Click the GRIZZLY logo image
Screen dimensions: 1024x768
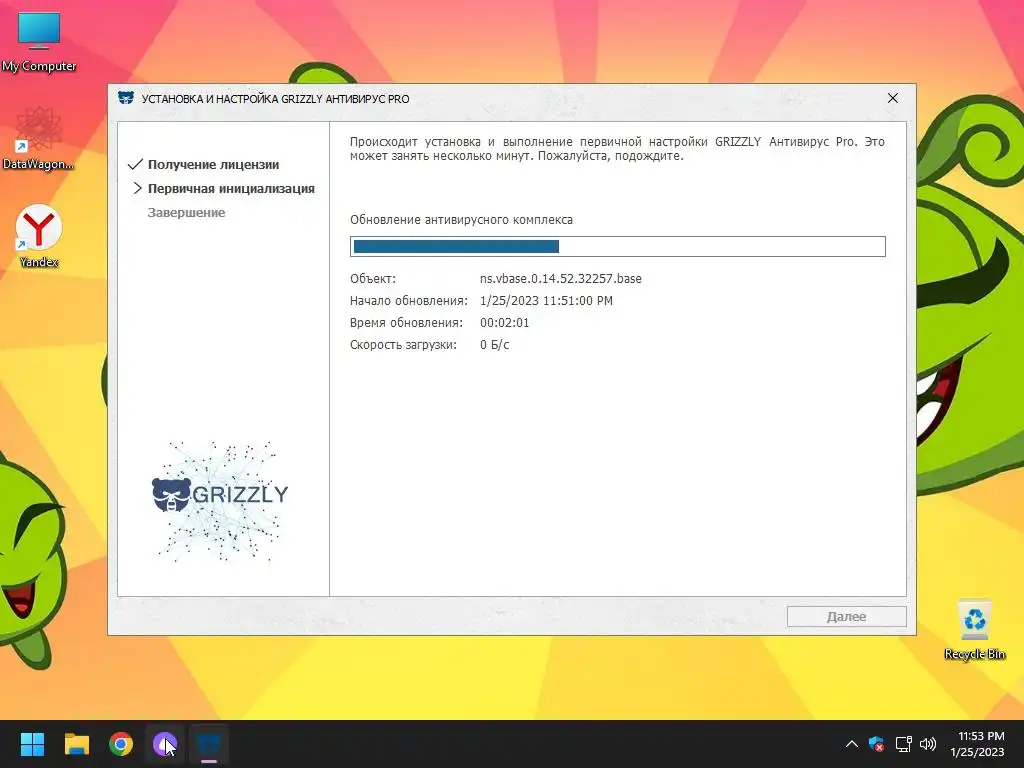219,501
